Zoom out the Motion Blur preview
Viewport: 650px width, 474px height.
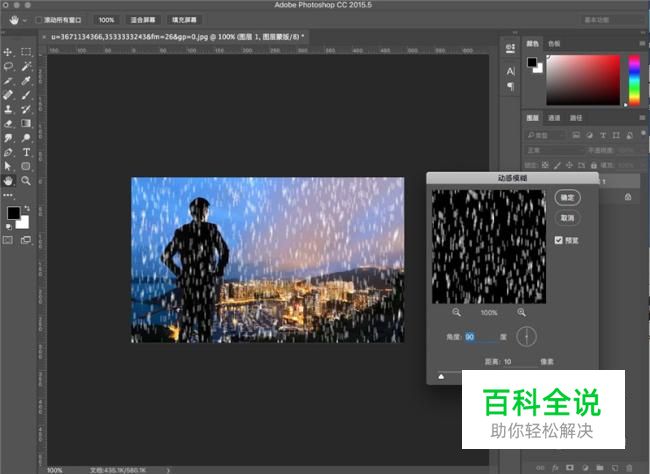click(x=456, y=312)
